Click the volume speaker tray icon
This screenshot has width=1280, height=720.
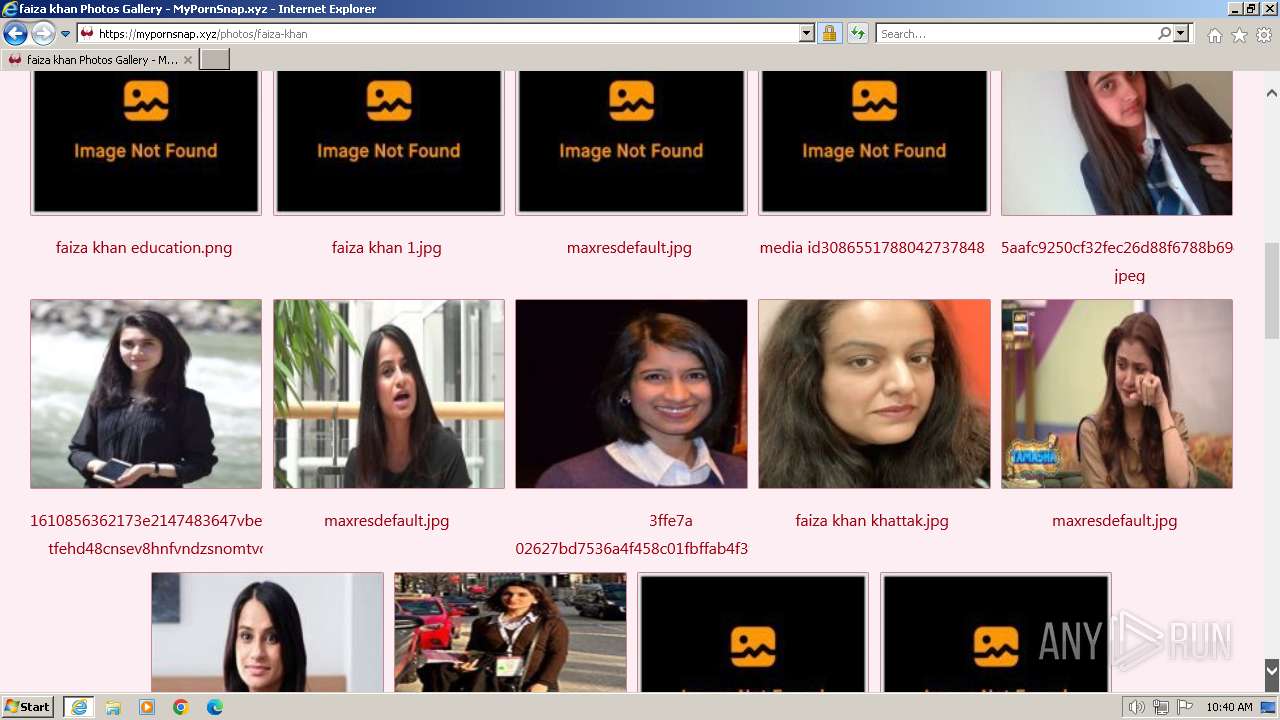[x=1137, y=707]
